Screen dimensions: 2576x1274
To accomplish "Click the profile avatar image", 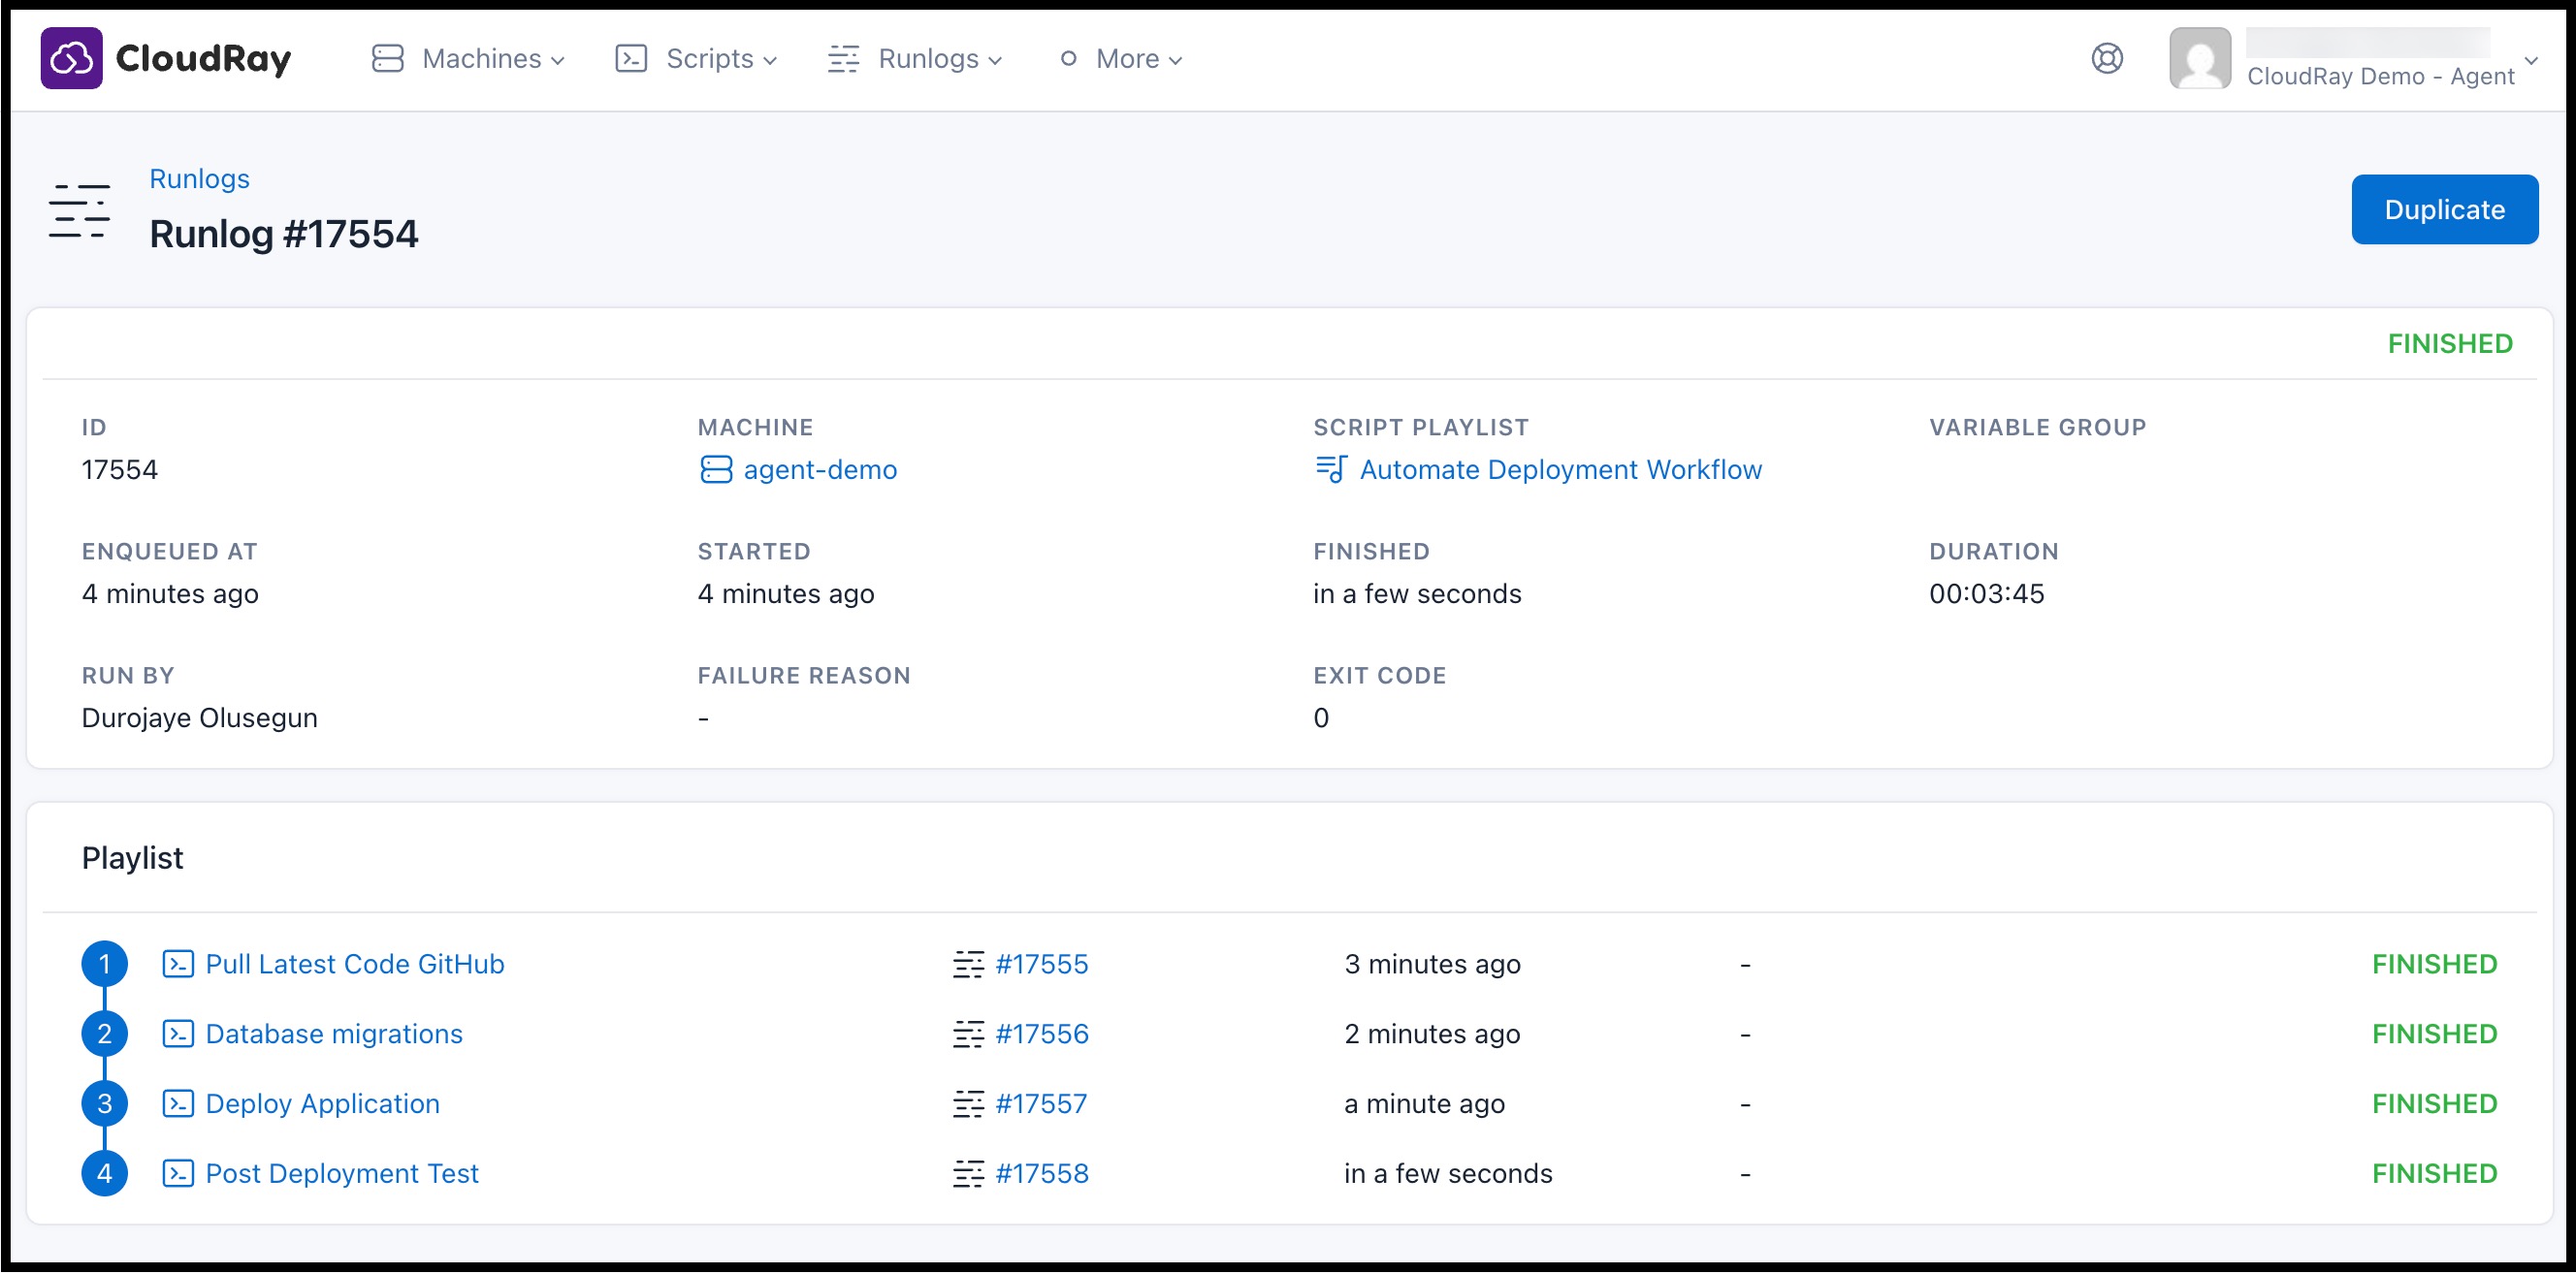I will [2200, 58].
